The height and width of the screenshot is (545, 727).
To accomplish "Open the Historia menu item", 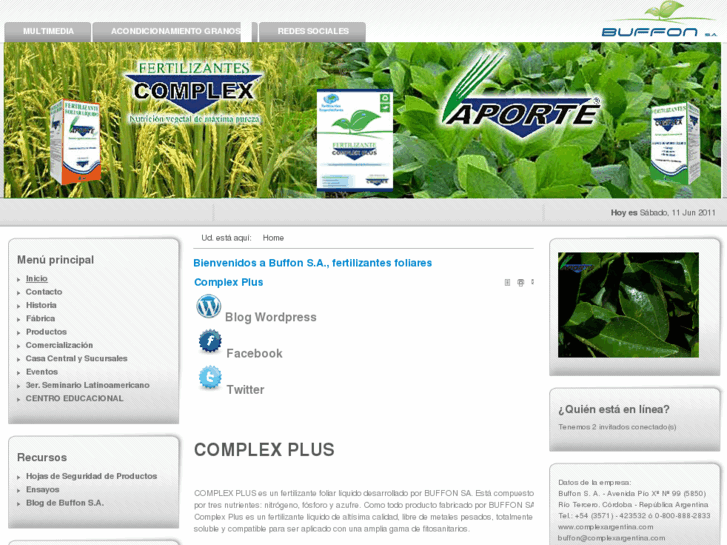I will point(41,305).
